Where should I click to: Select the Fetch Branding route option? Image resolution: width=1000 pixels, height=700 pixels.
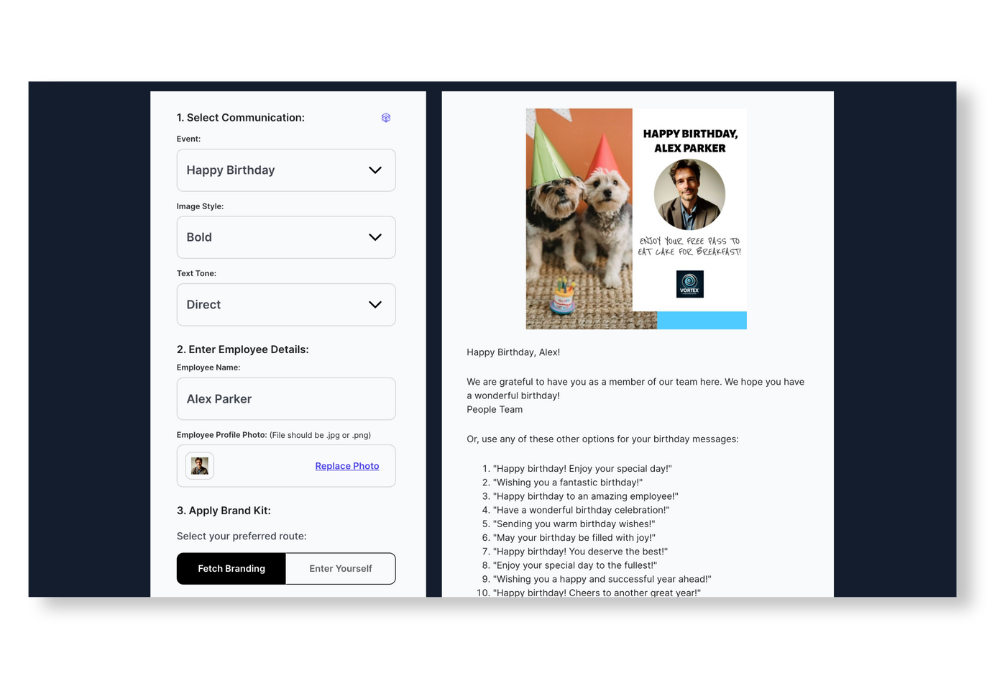(231, 569)
